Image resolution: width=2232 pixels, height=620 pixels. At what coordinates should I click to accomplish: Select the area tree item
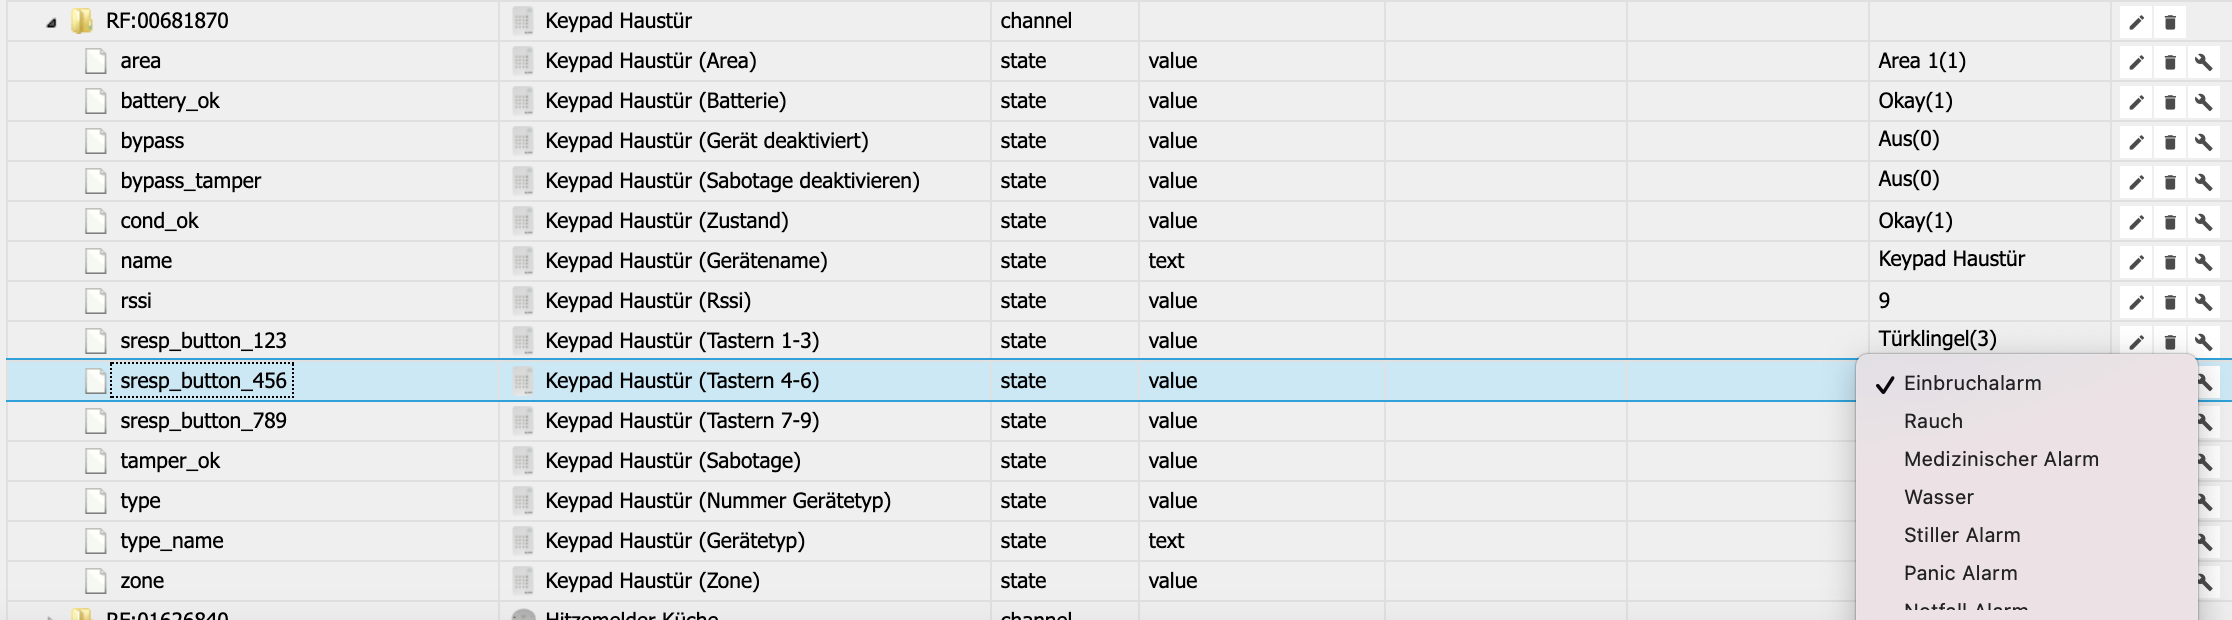(140, 61)
